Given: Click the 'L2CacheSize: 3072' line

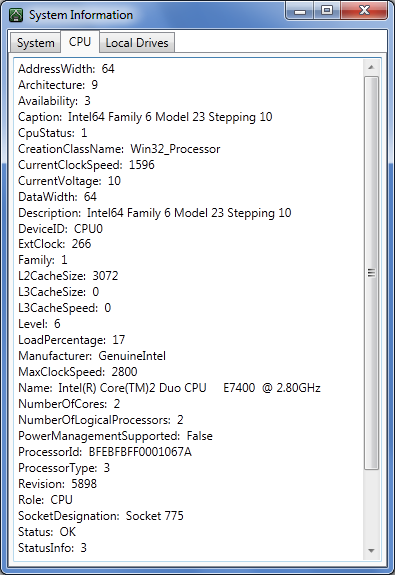Looking at the screenshot, I should point(68,276).
